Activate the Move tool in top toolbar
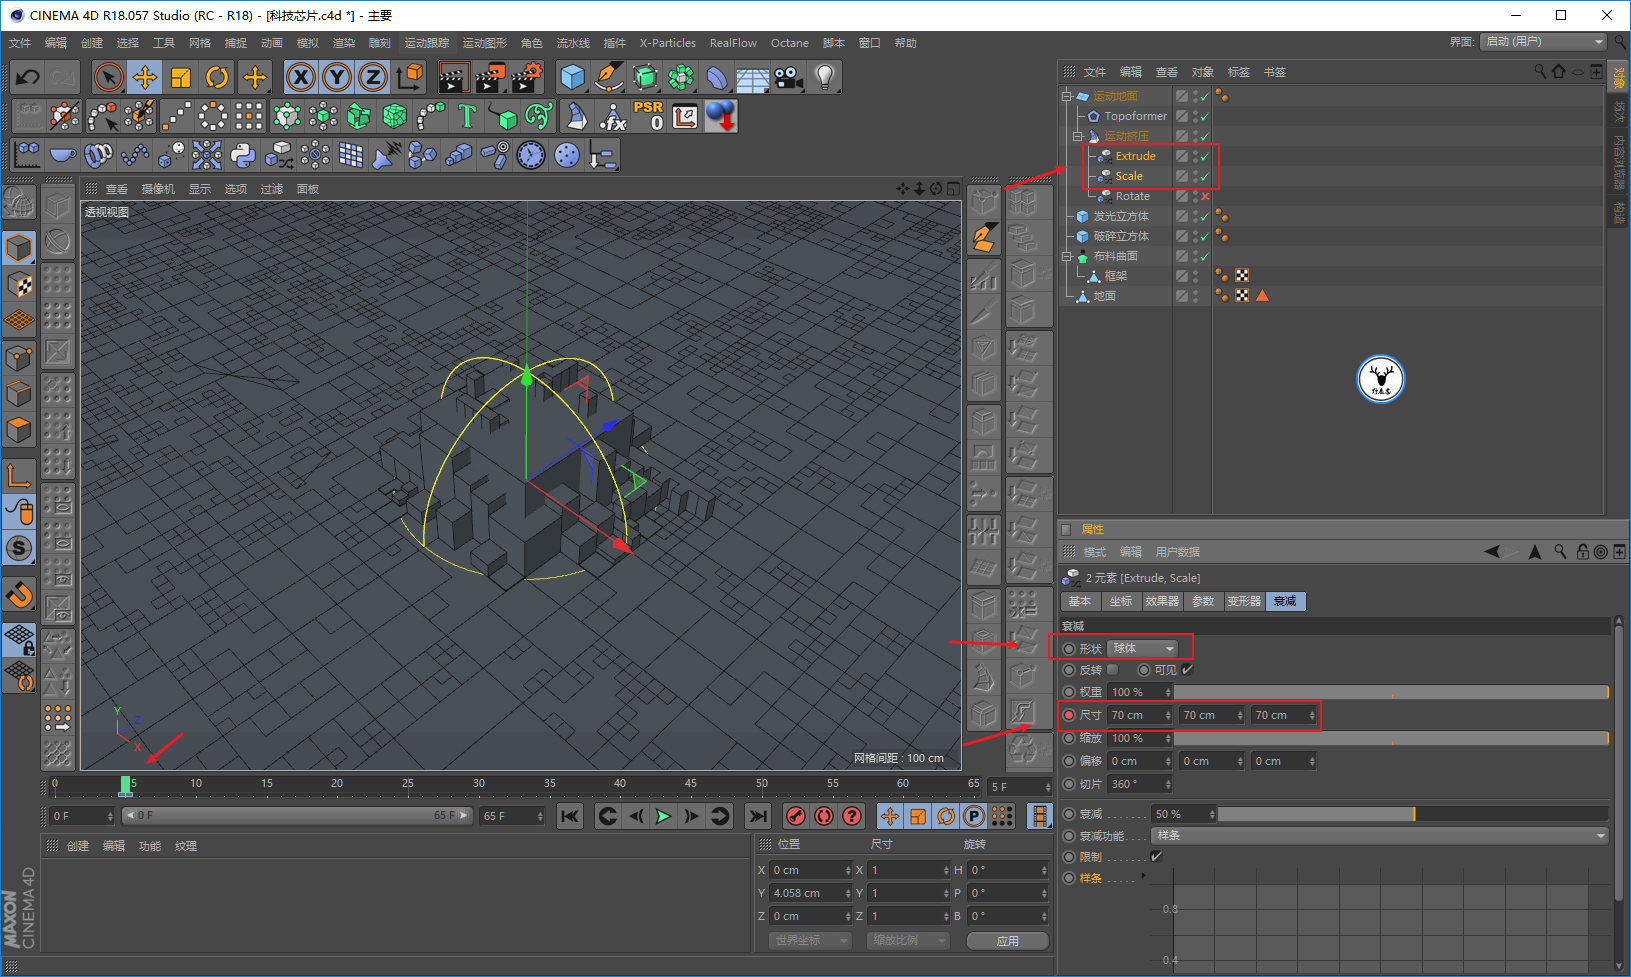This screenshot has height=977, width=1631. click(x=145, y=77)
